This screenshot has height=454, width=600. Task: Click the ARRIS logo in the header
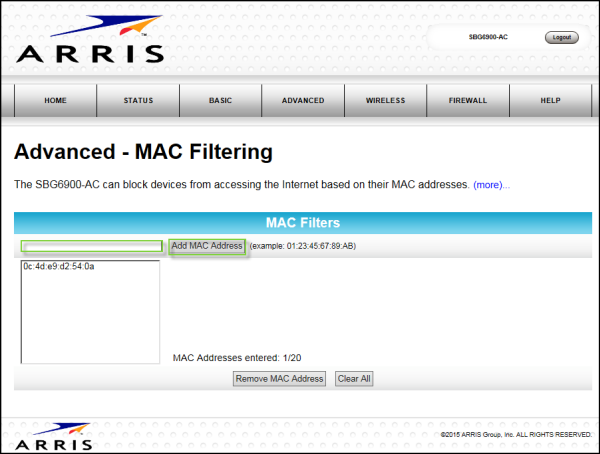tap(89, 41)
